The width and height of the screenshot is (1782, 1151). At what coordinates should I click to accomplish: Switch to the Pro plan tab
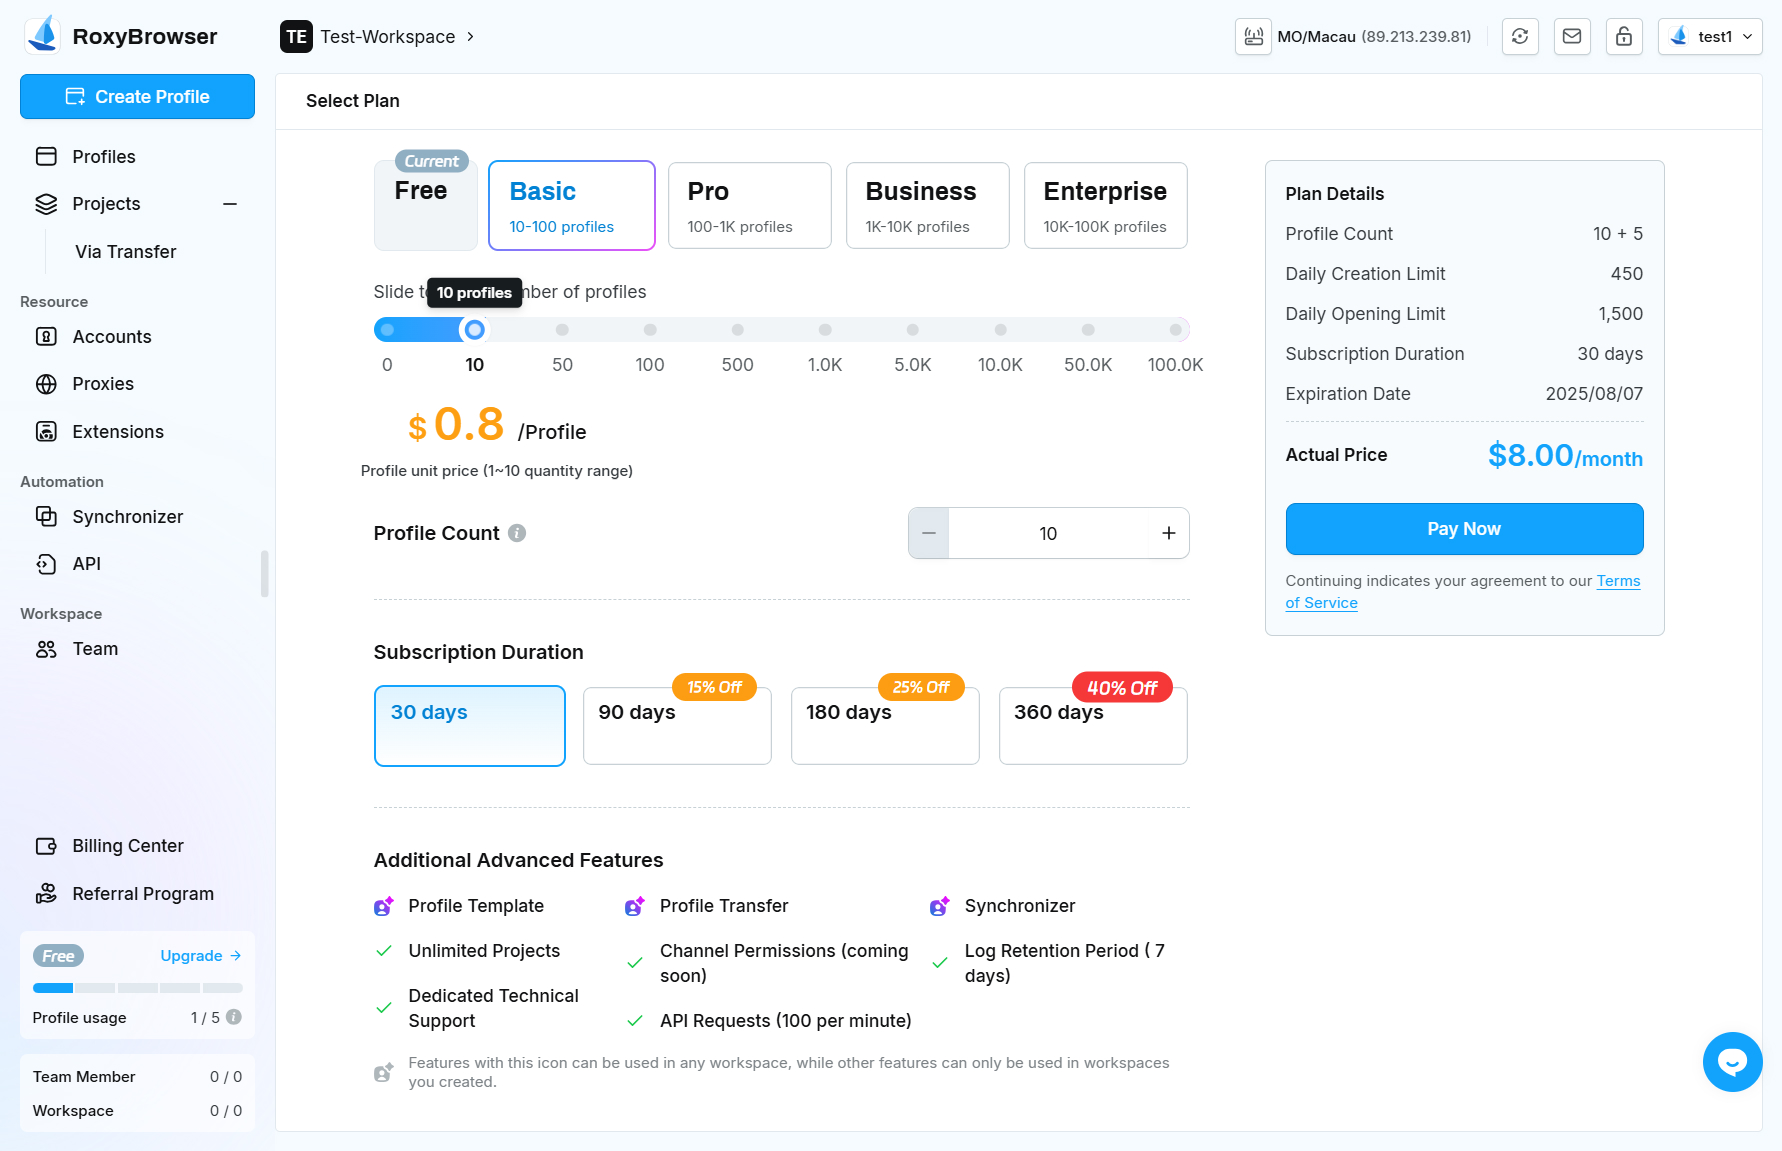coord(749,206)
